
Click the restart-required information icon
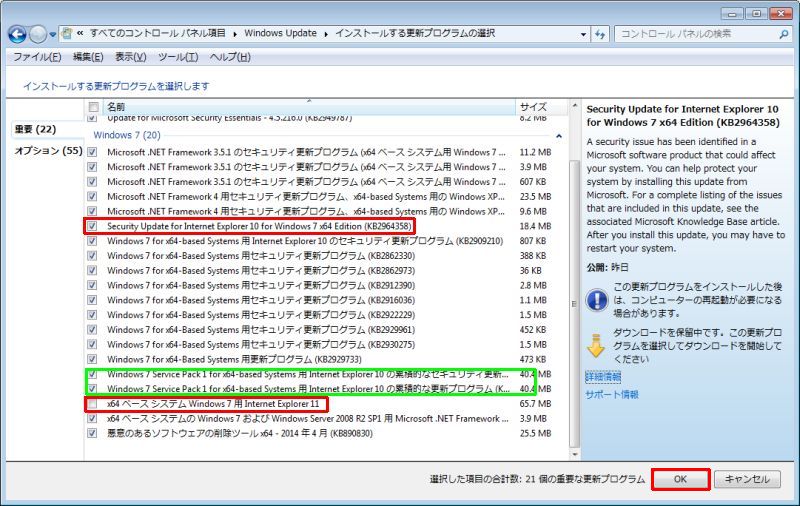click(597, 298)
